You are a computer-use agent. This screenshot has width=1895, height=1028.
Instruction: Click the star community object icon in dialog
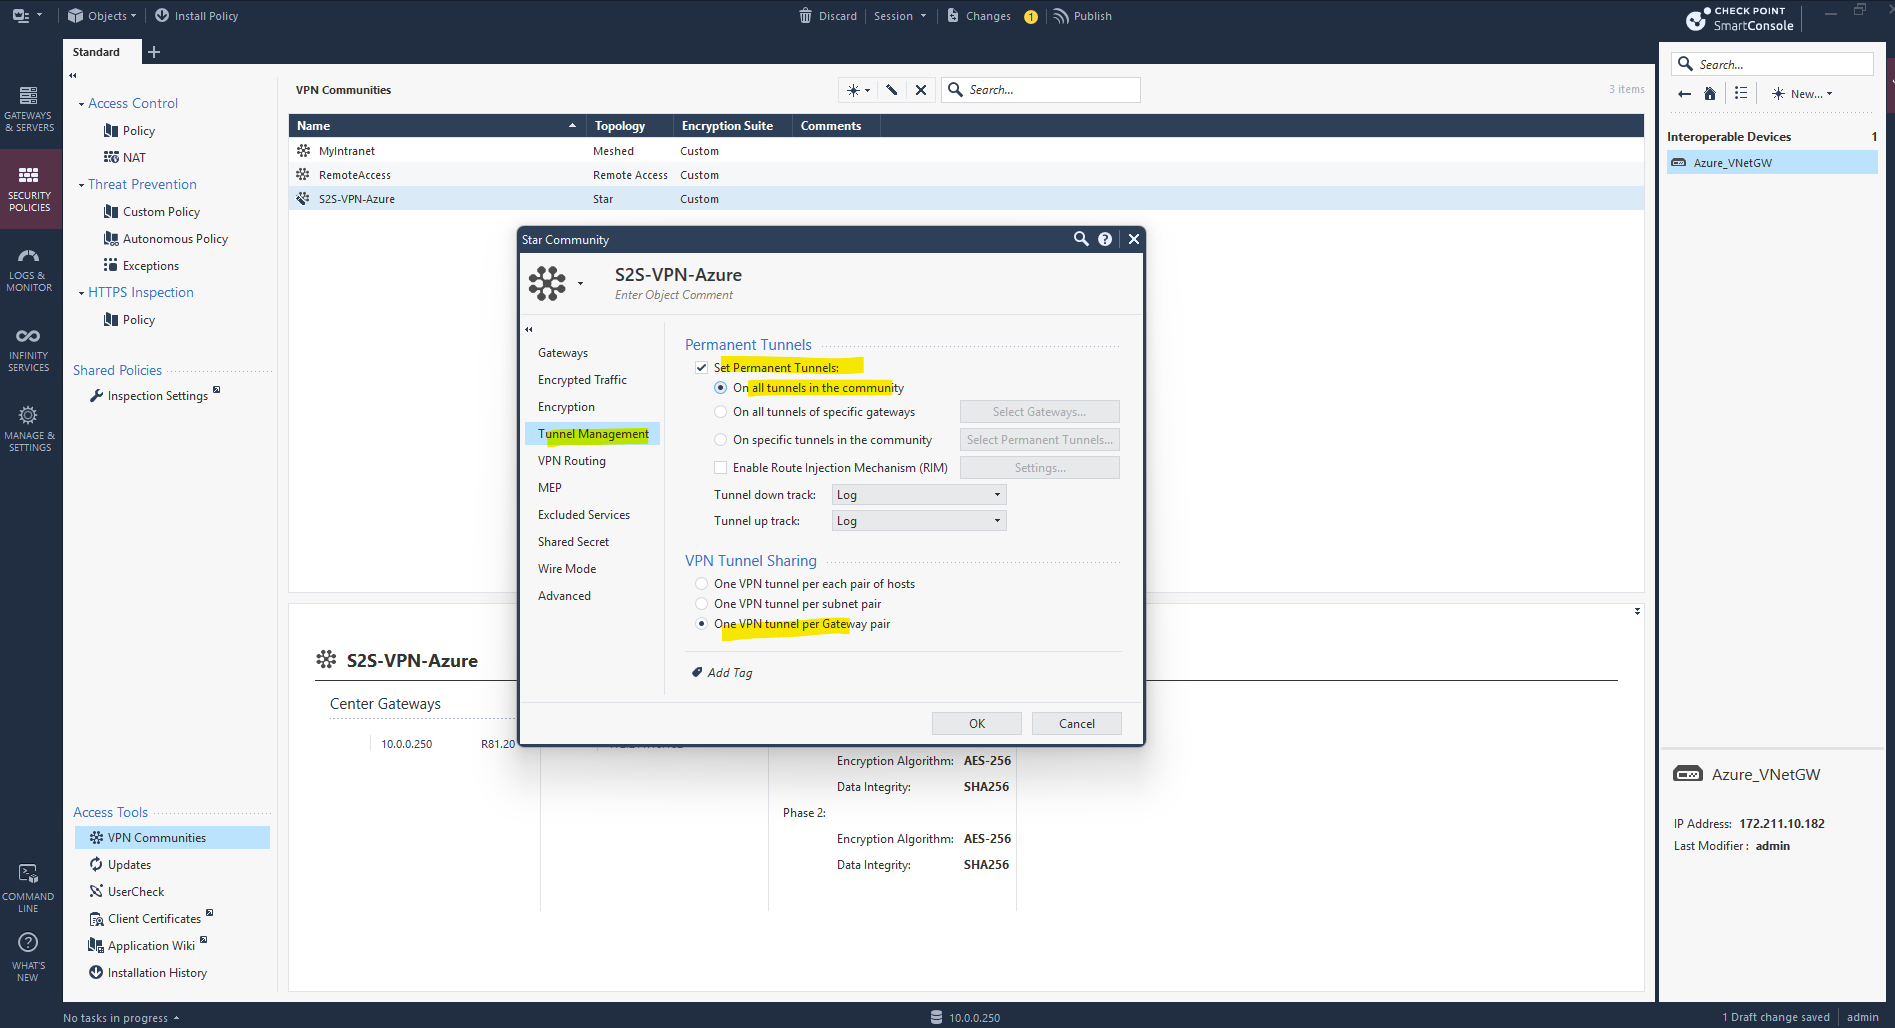point(547,283)
